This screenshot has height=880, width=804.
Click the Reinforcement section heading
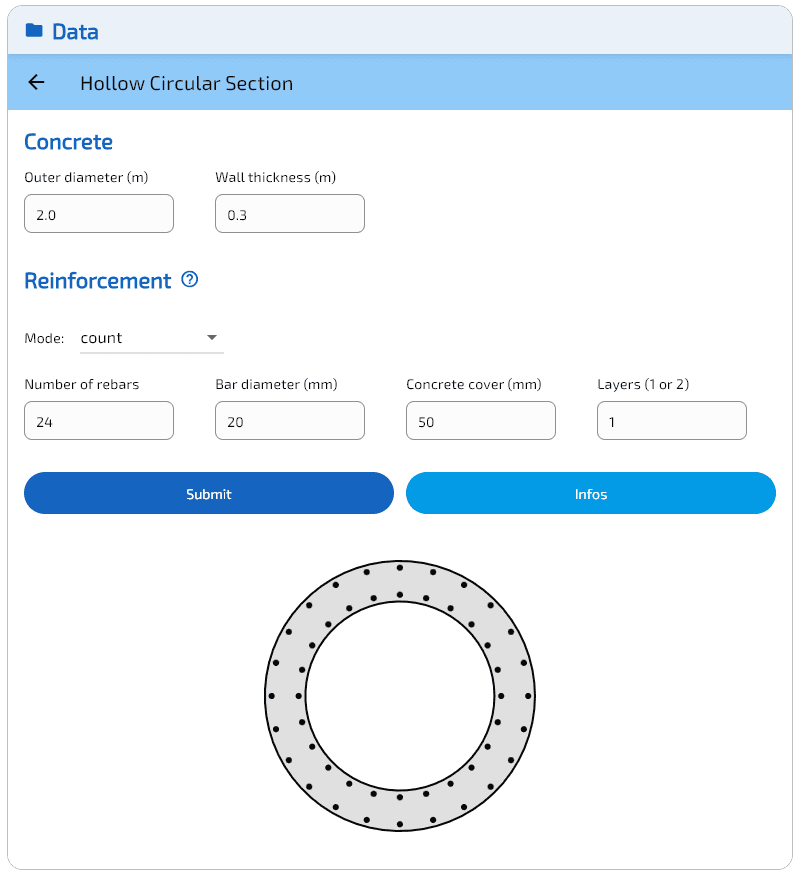pyautogui.click(x=98, y=280)
